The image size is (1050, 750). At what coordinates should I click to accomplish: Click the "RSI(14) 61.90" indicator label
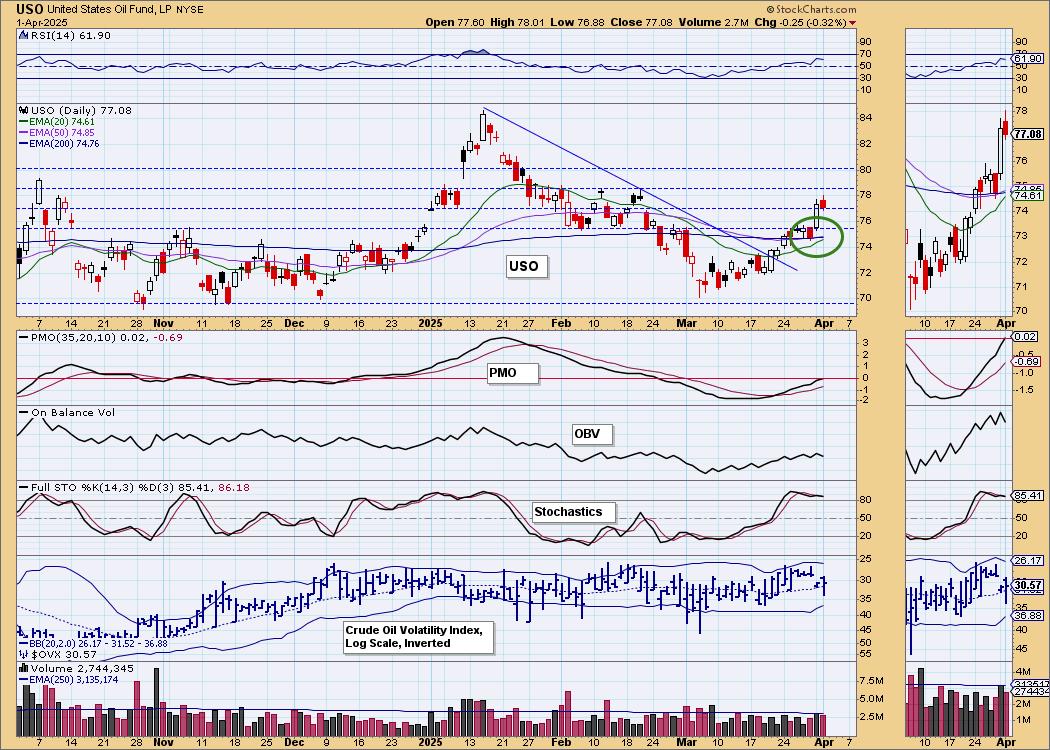[70, 35]
